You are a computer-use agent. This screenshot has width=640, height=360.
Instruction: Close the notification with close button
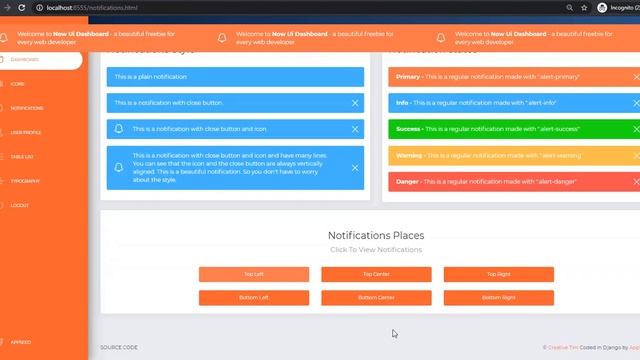pyautogui.click(x=355, y=103)
